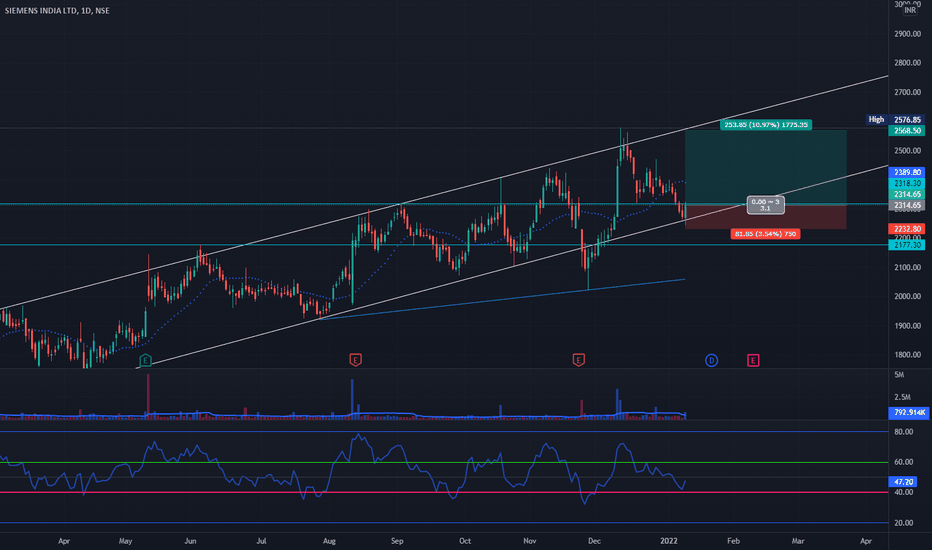
Task: Click the Aug date label on time axis
Action: coord(329,541)
